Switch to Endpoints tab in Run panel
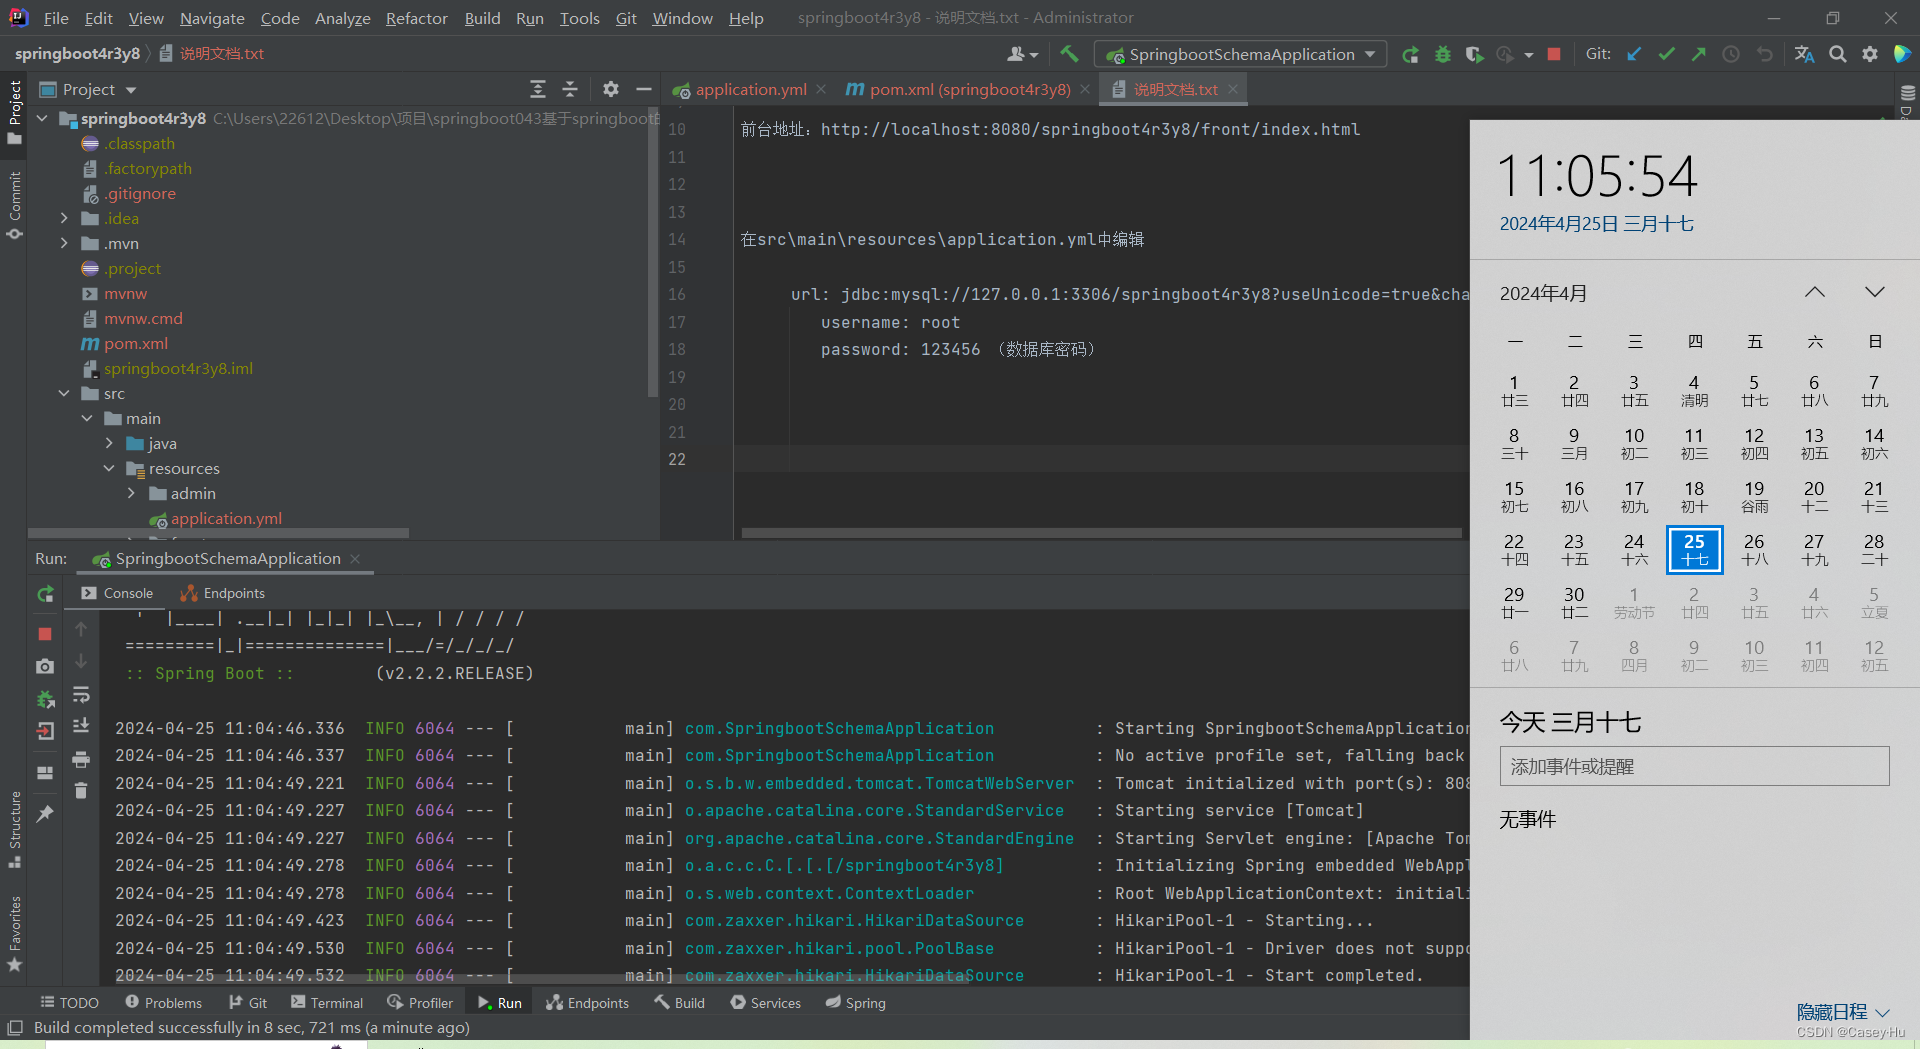 pyautogui.click(x=222, y=593)
